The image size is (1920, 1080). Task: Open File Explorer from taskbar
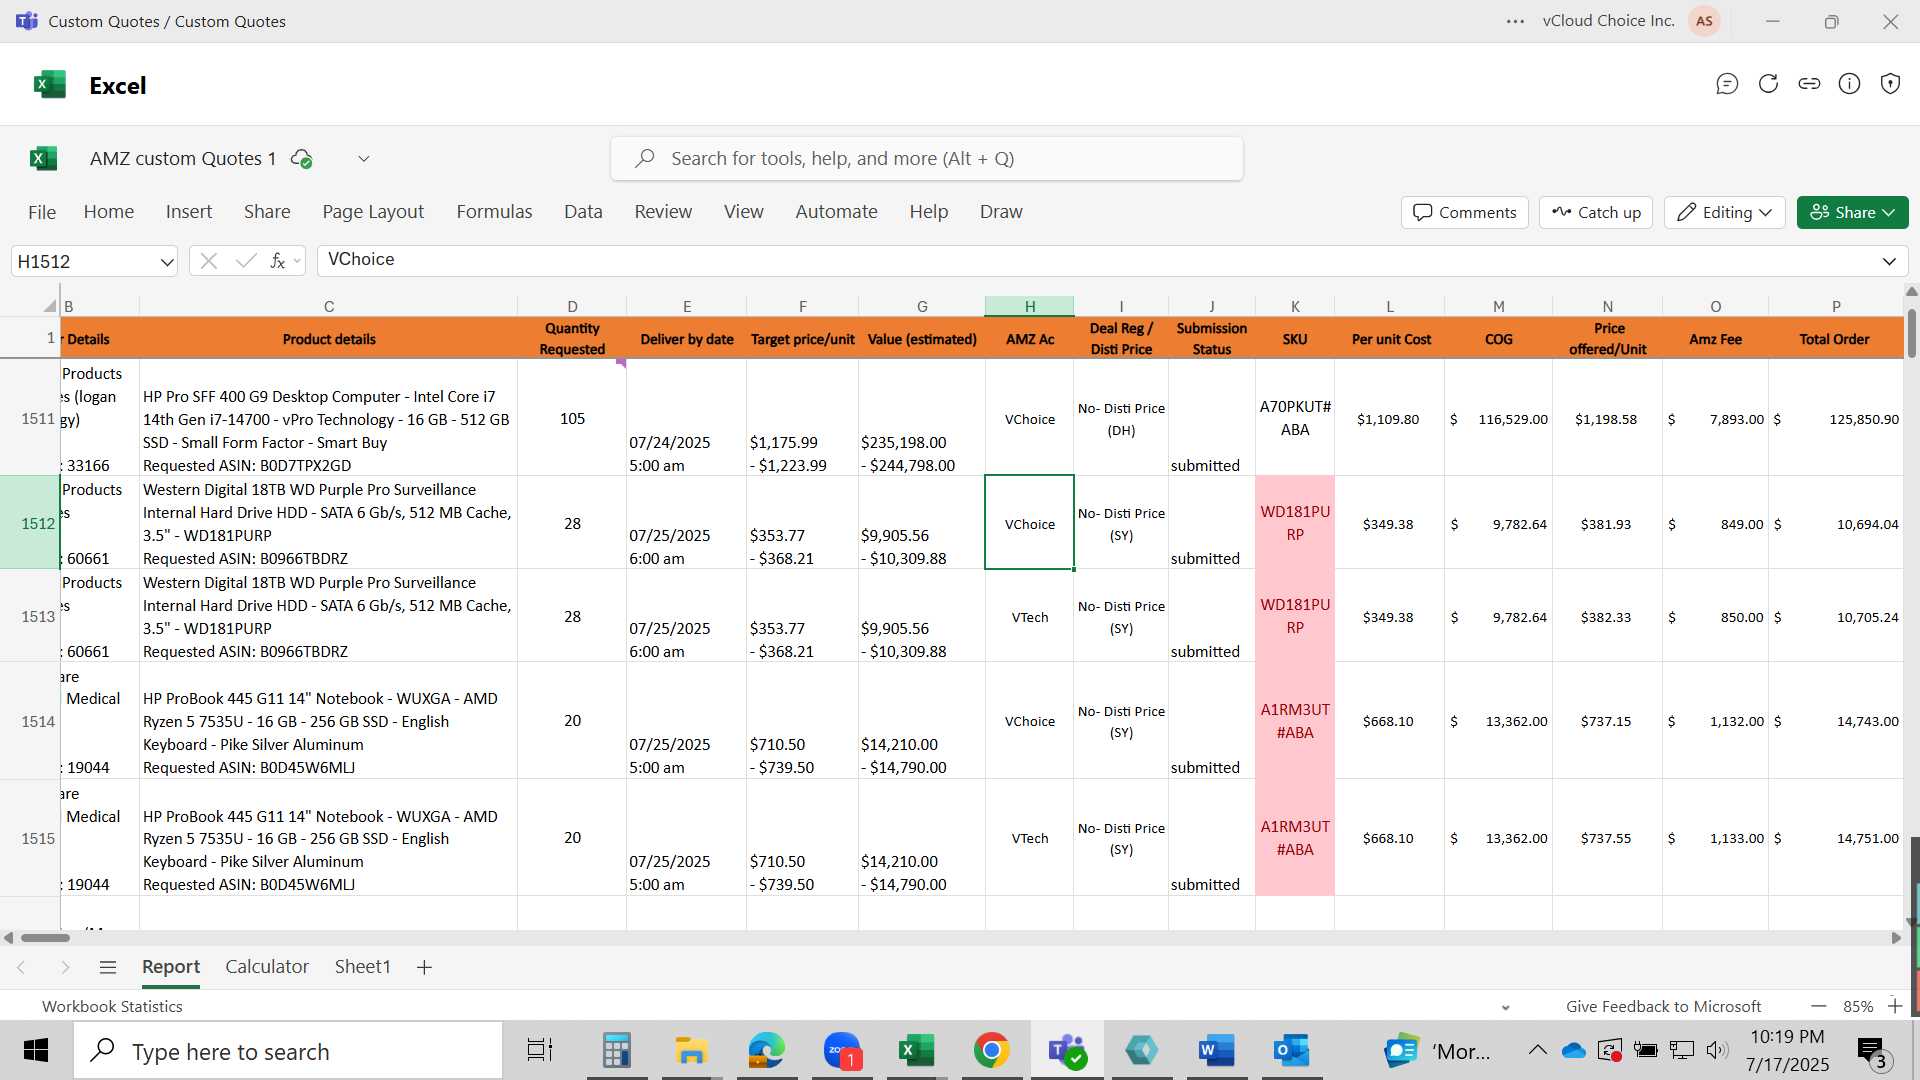(691, 1051)
